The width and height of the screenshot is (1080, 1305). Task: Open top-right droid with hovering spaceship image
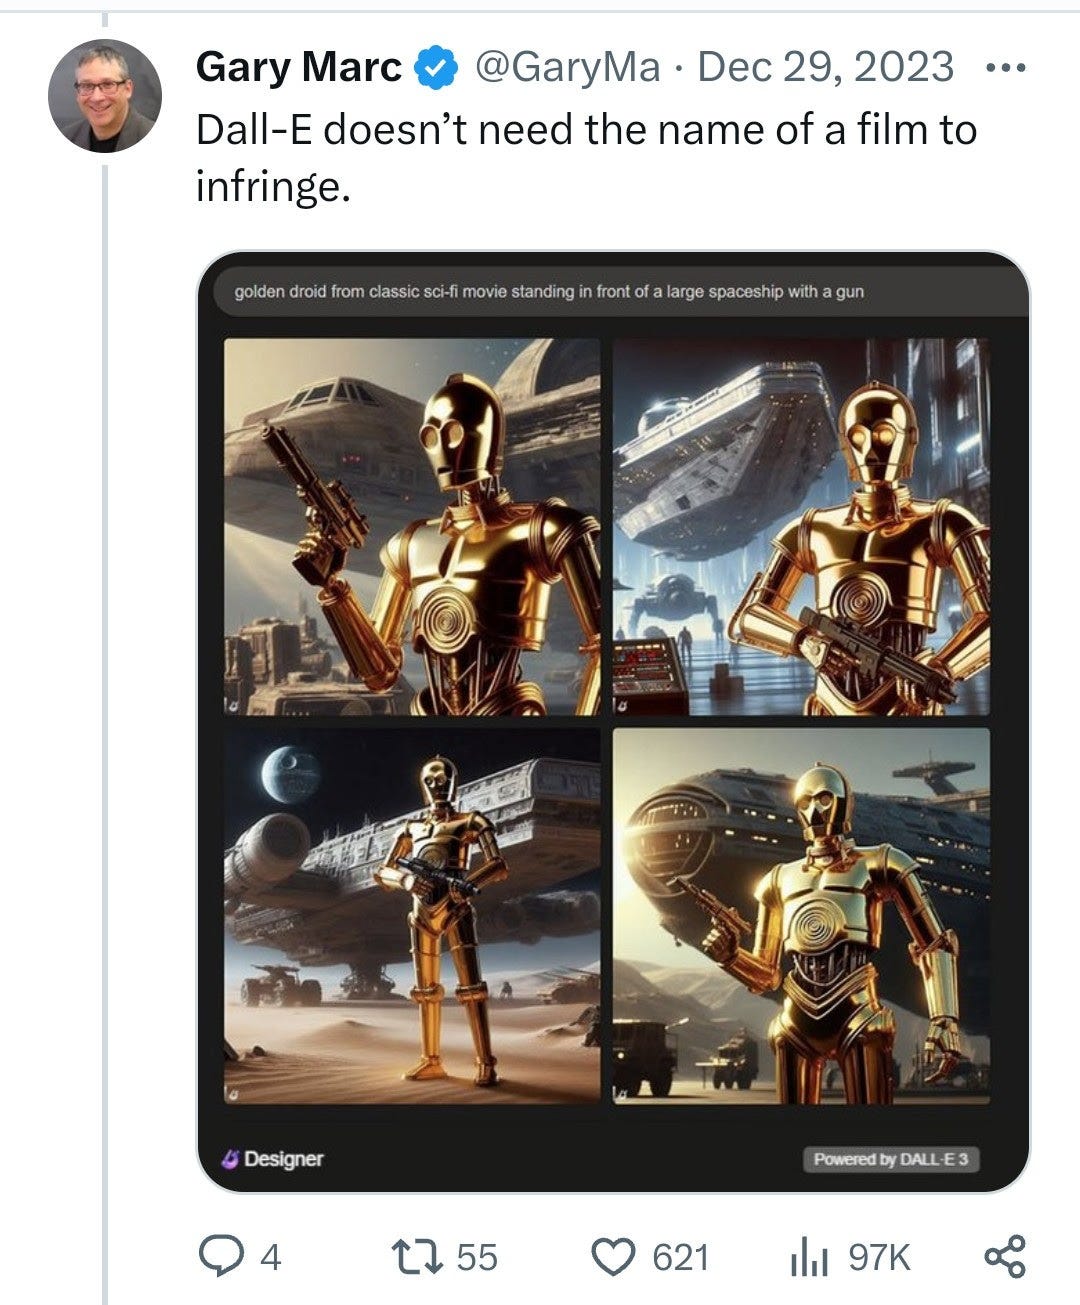pyautogui.click(x=801, y=526)
